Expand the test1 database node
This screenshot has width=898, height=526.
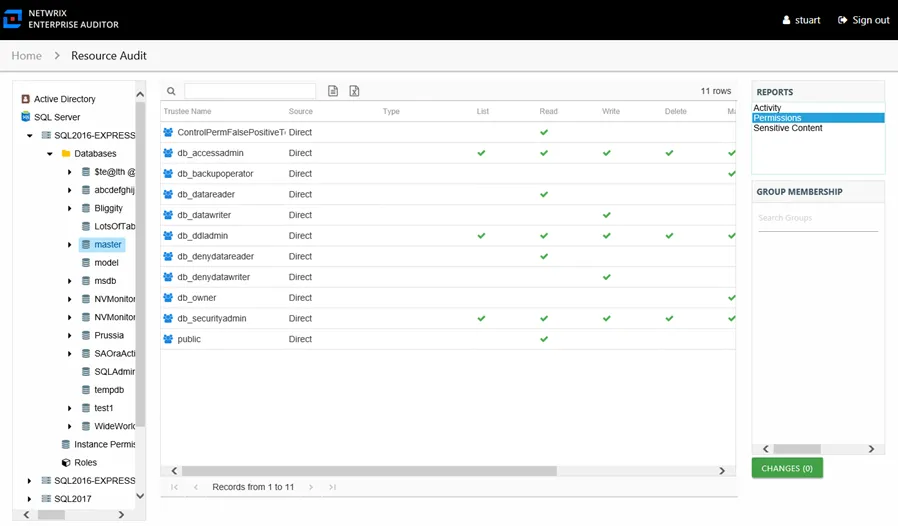pyautogui.click(x=69, y=408)
